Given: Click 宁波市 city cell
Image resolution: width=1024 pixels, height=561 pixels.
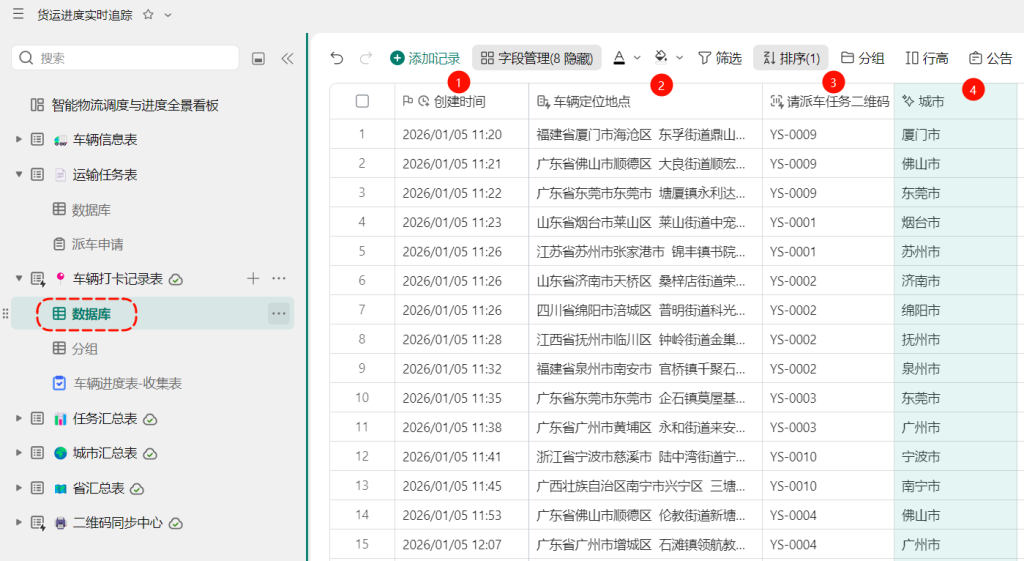Looking at the screenshot, I should pos(955,457).
